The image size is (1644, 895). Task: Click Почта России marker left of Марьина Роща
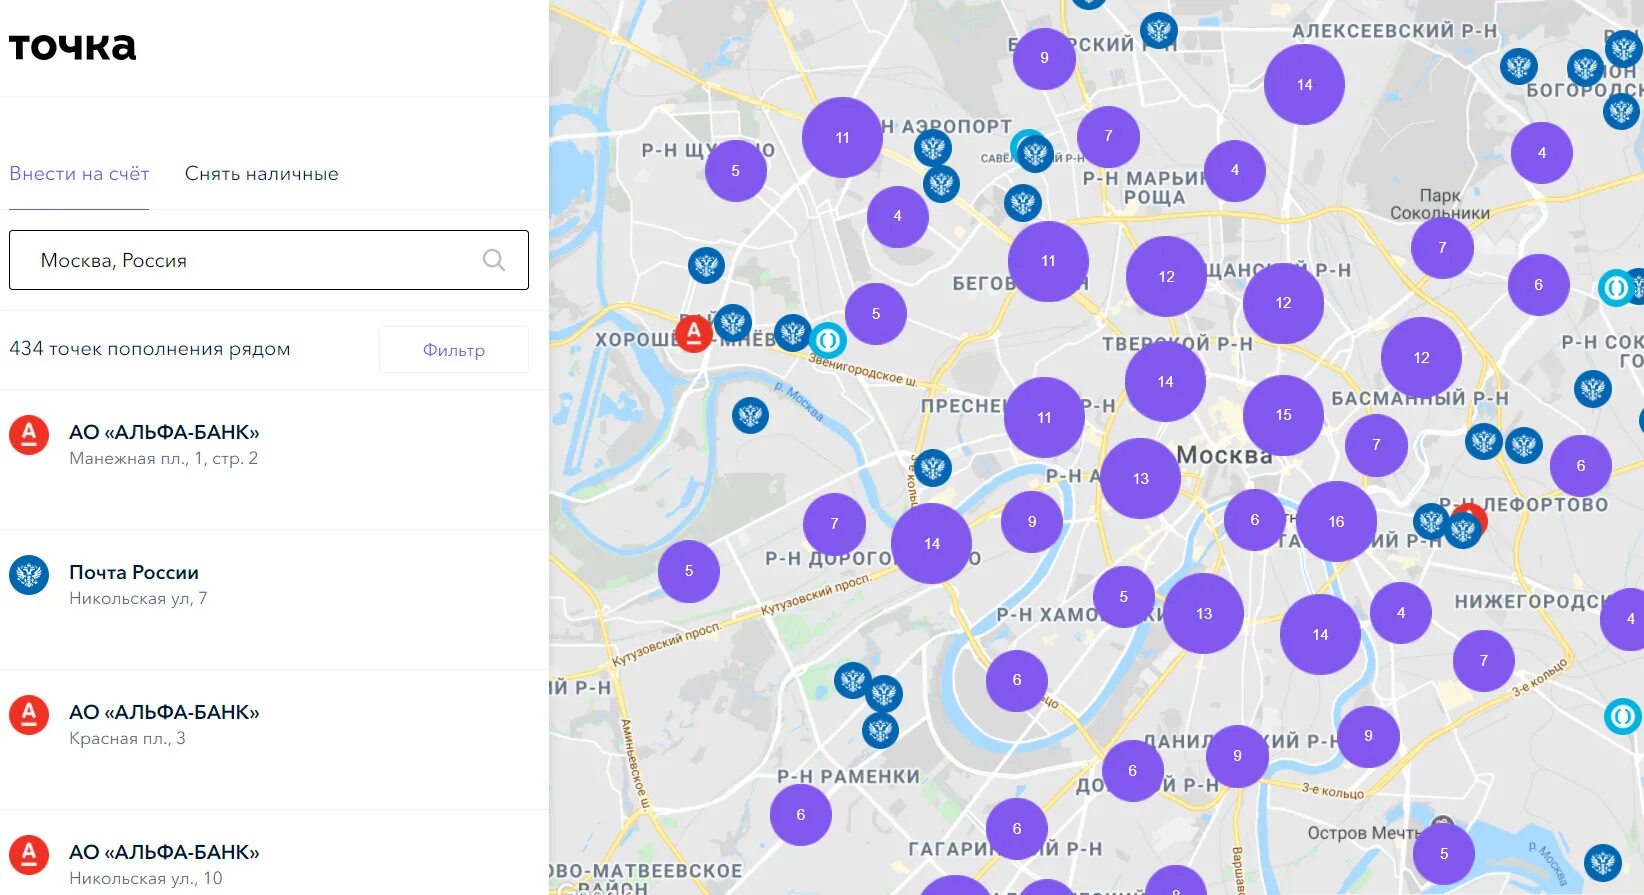[1022, 203]
